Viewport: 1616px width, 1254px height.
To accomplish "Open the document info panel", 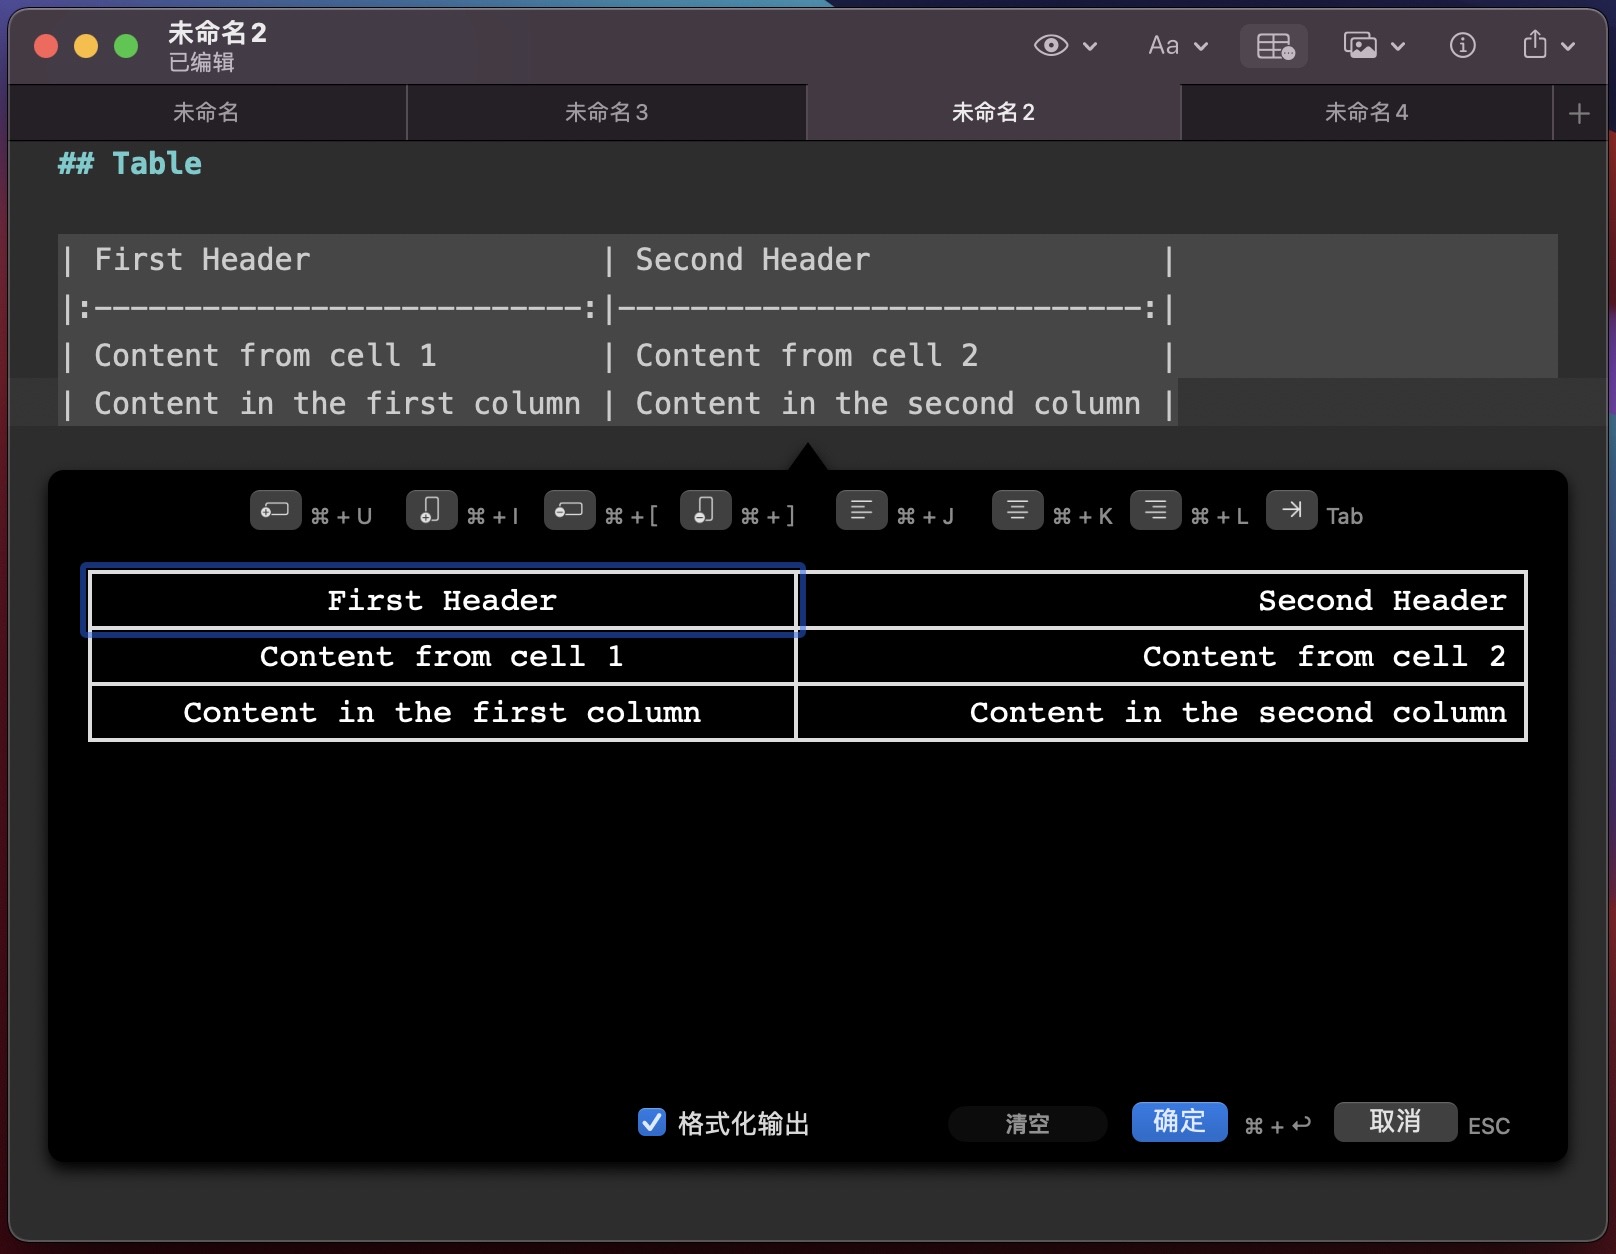I will click(x=1462, y=46).
